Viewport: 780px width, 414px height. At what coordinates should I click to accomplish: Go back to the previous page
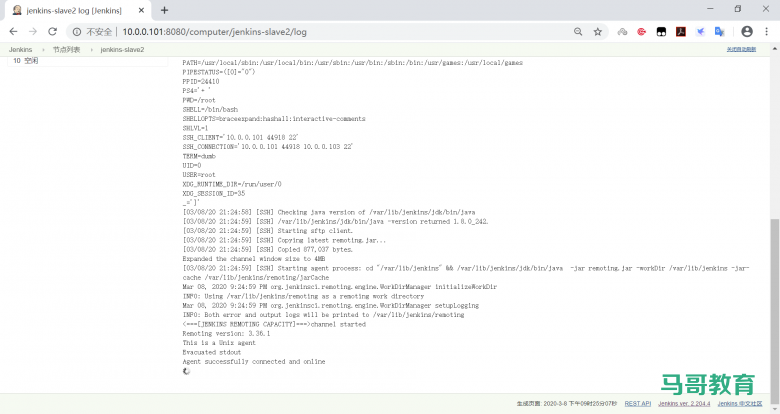pos(13,31)
